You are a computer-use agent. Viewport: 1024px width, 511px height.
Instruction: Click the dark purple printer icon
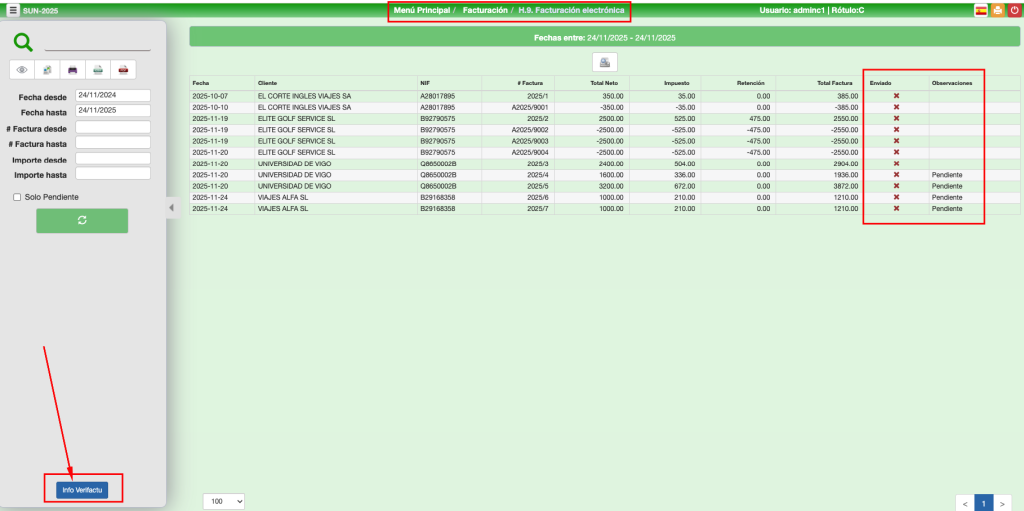pyautogui.click(x=72, y=70)
